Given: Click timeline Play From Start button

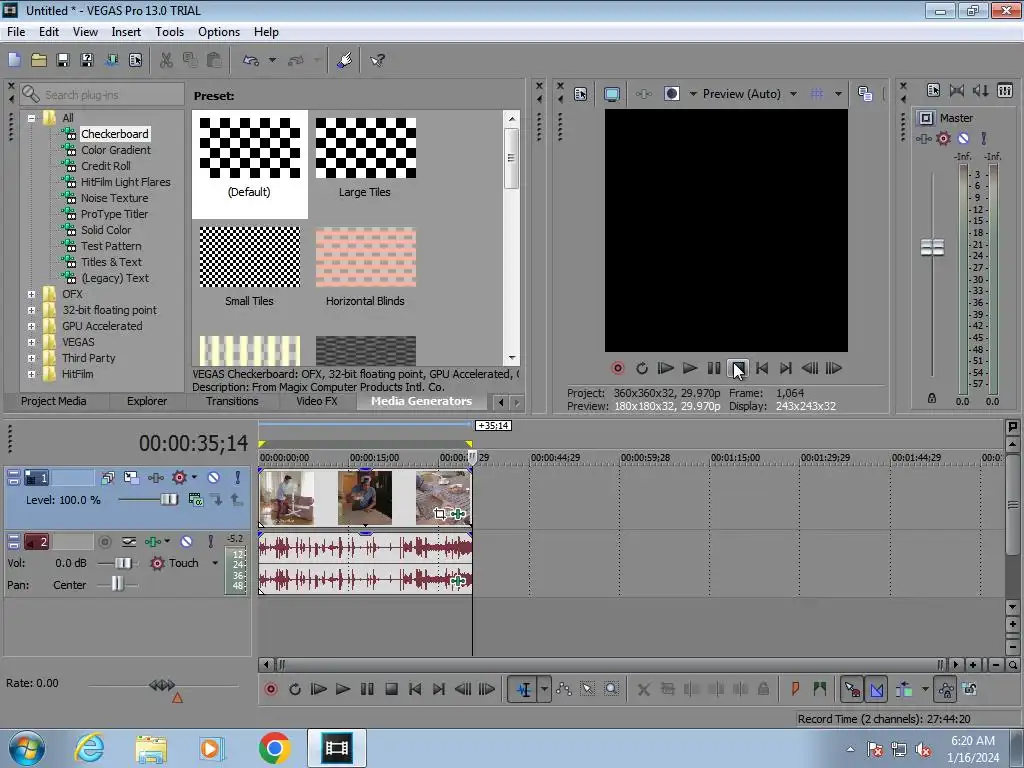Looking at the screenshot, I should click(318, 689).
